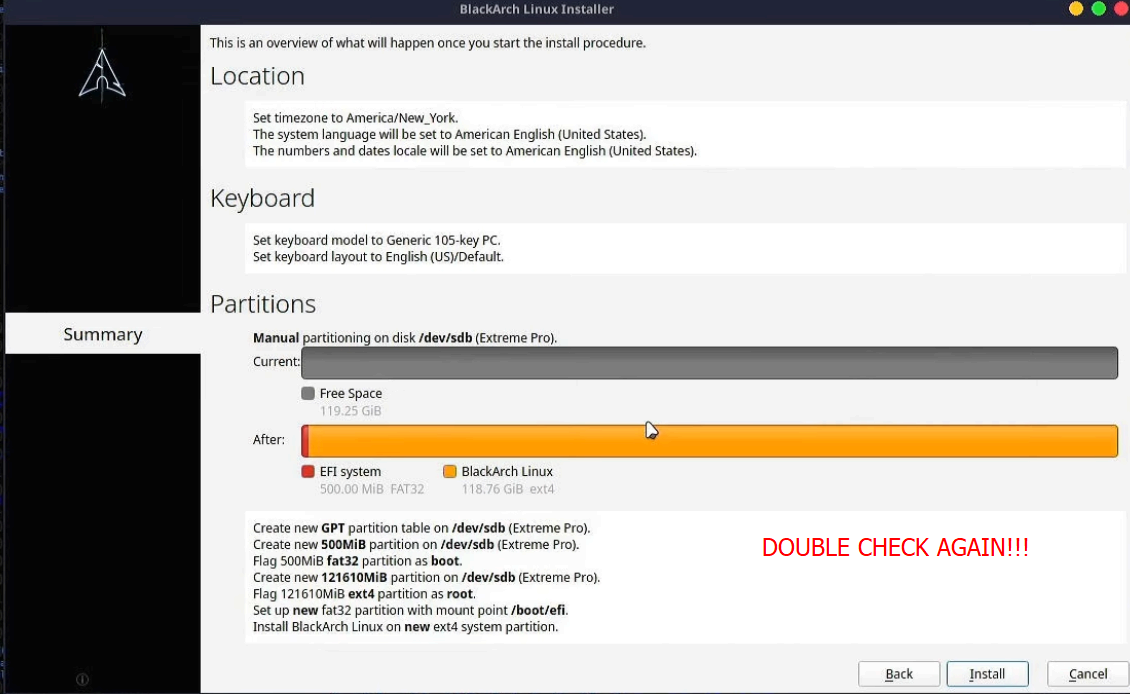
Task: Click the gray Free Space legend marker
Action: pyautogui.click(x=307, y=393)
